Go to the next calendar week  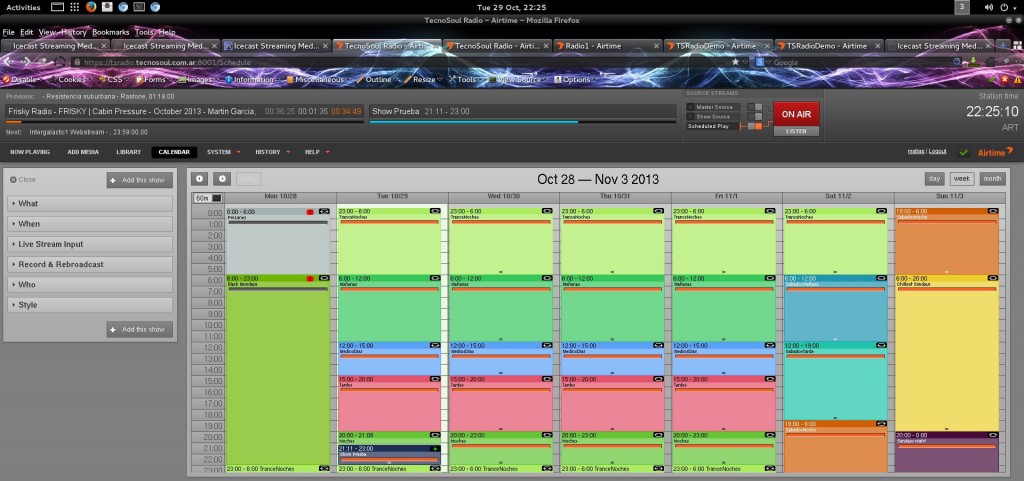[222, 179]
